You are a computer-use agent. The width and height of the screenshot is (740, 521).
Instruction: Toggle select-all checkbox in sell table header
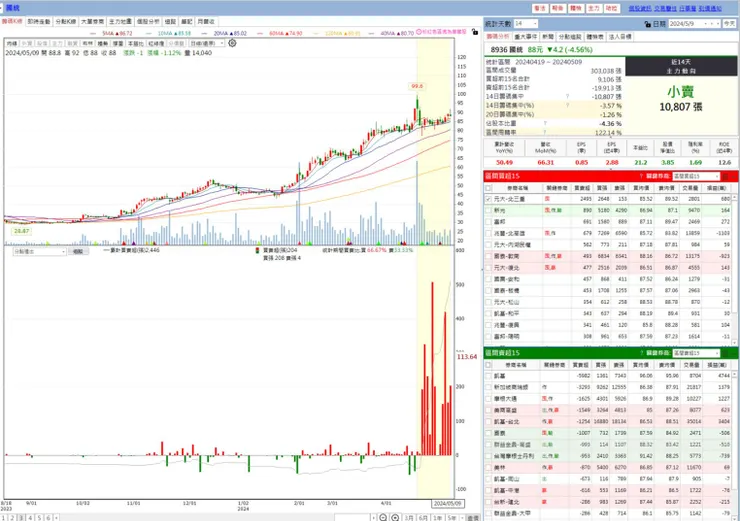click(488, 365)
